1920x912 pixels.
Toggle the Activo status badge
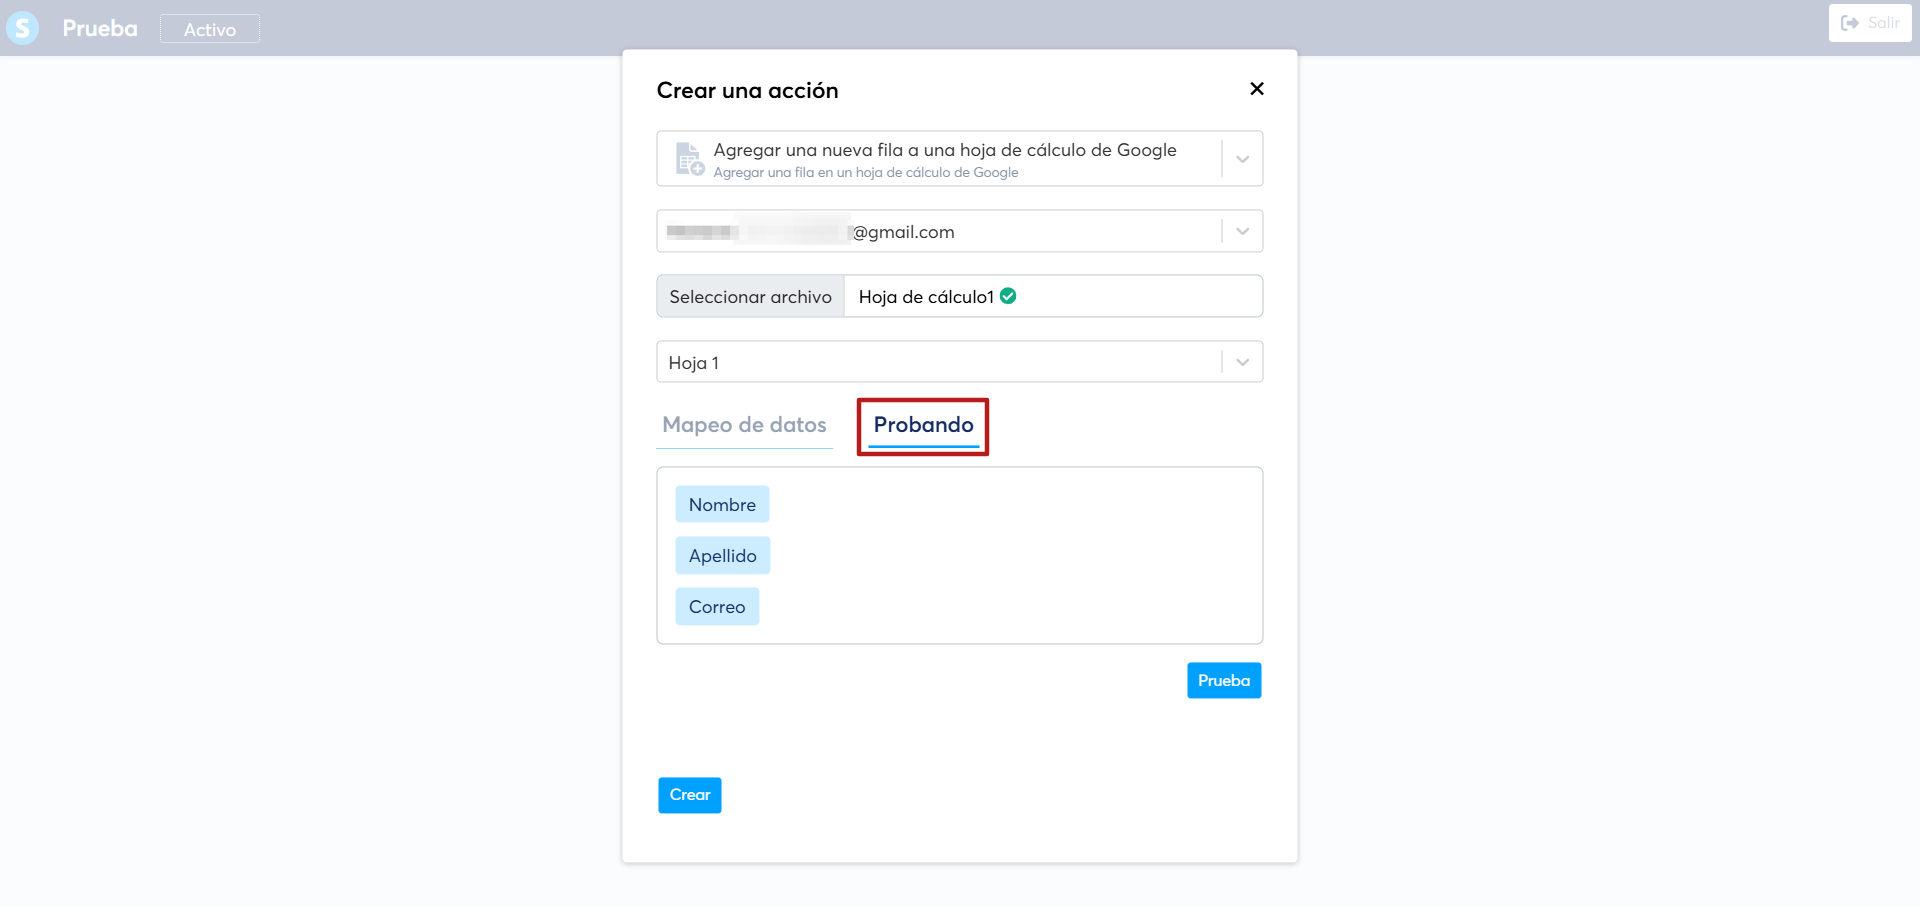tap(210, 29)
